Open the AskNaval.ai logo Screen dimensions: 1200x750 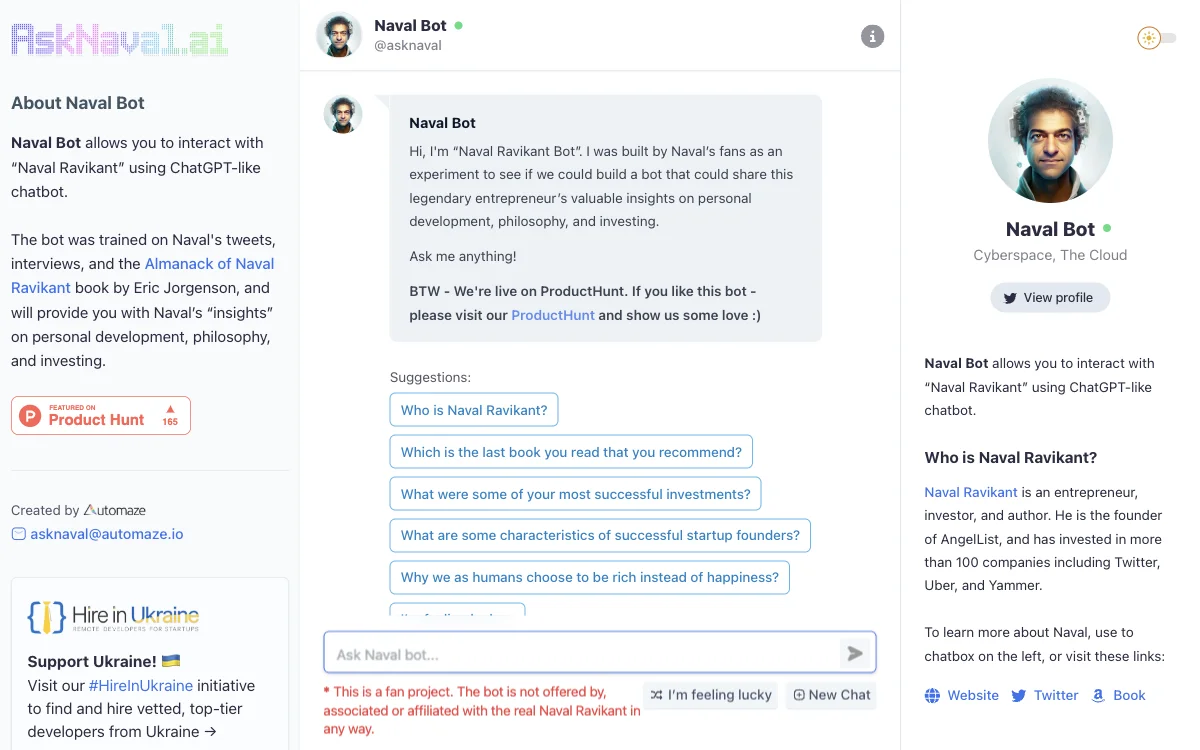(120, 39)
